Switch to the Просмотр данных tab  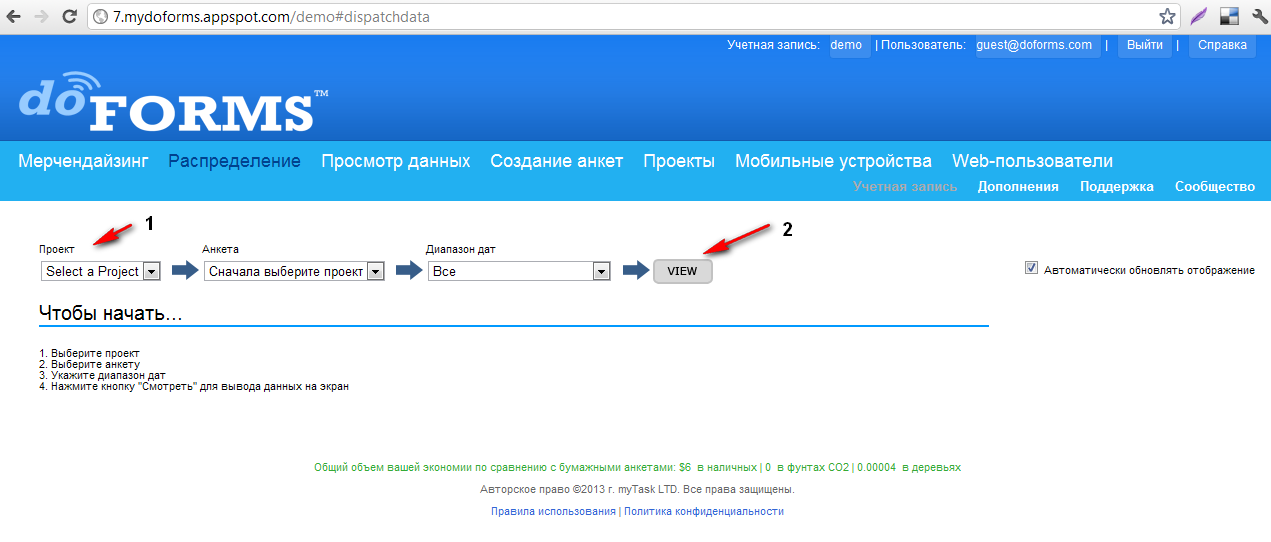pyautogui.click(x=395, y=161)
